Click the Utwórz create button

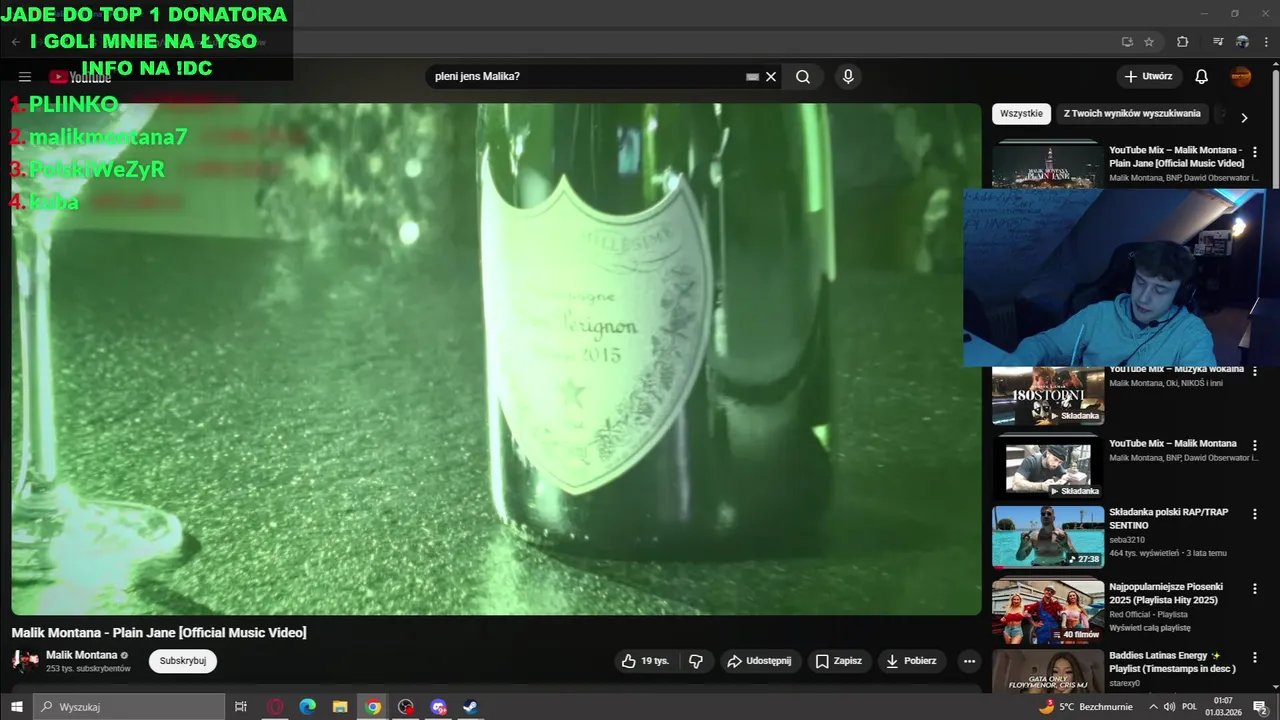(1149, 77)
